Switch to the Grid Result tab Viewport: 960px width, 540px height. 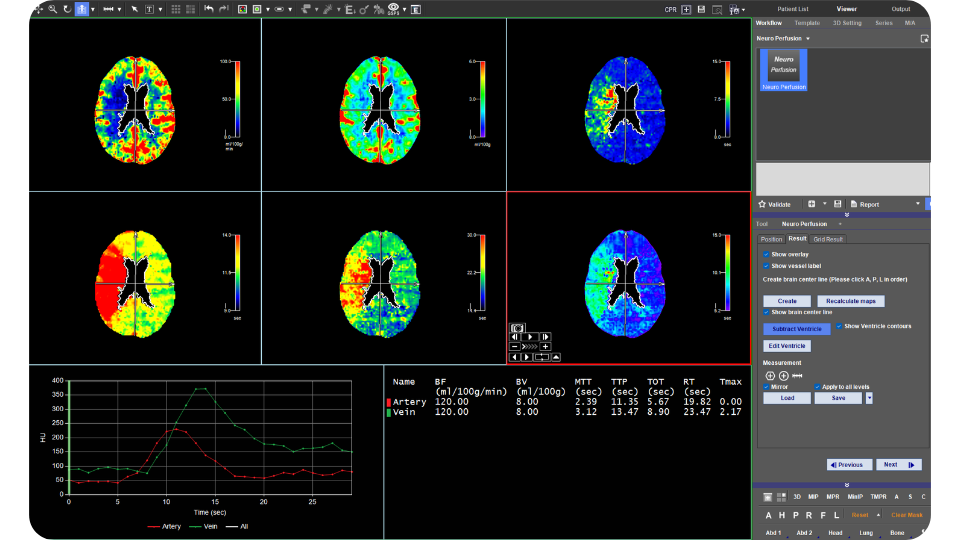[x=827, y=239]
